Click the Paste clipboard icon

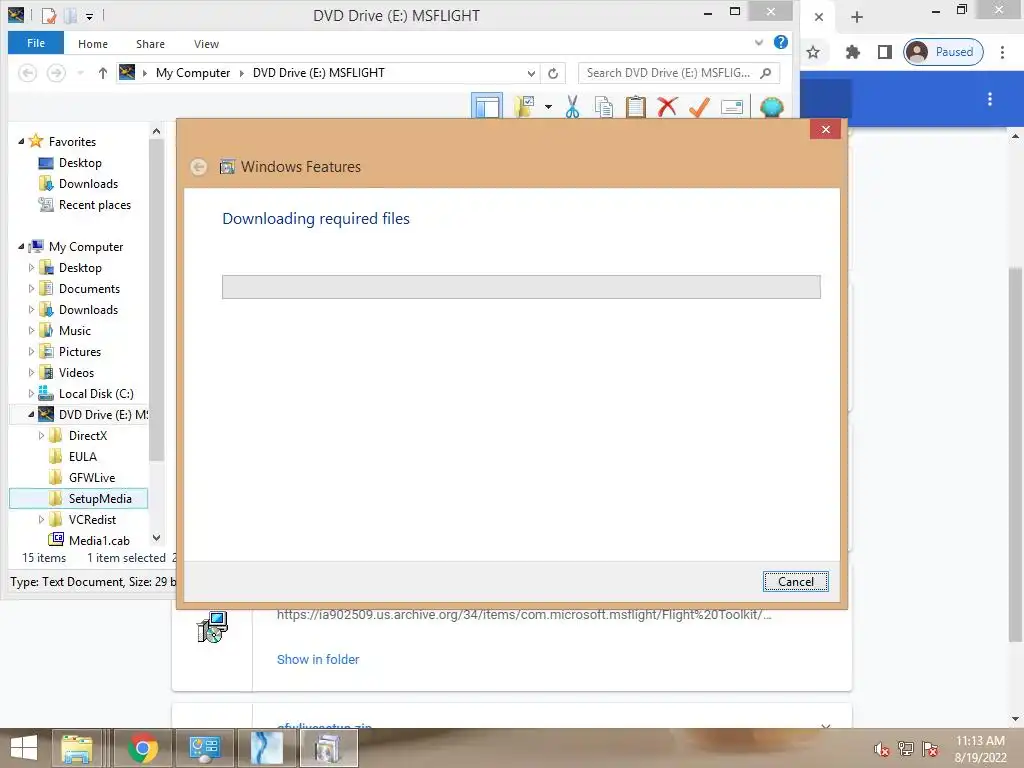click(635, 106)
